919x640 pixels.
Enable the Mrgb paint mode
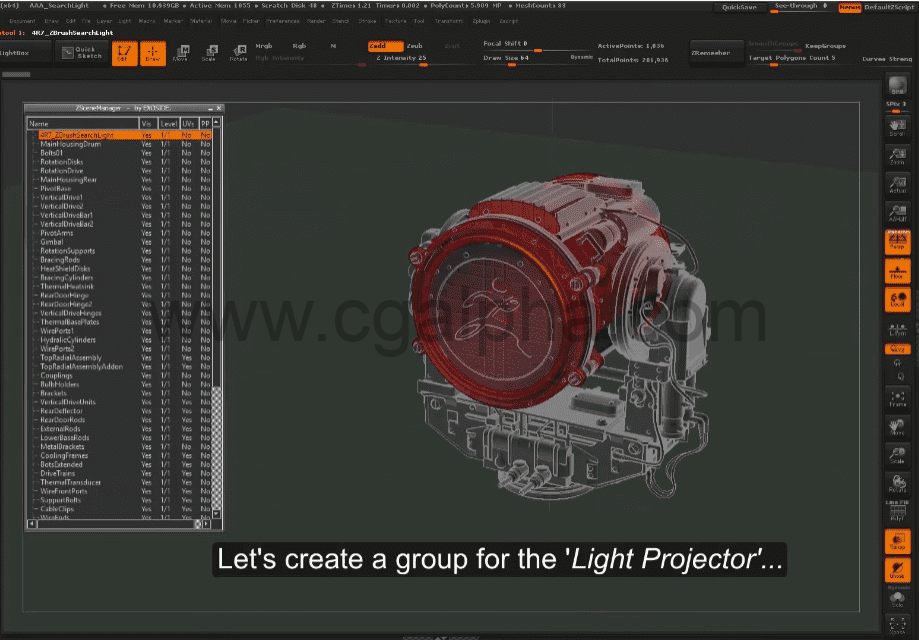click(x=263, y=46)
